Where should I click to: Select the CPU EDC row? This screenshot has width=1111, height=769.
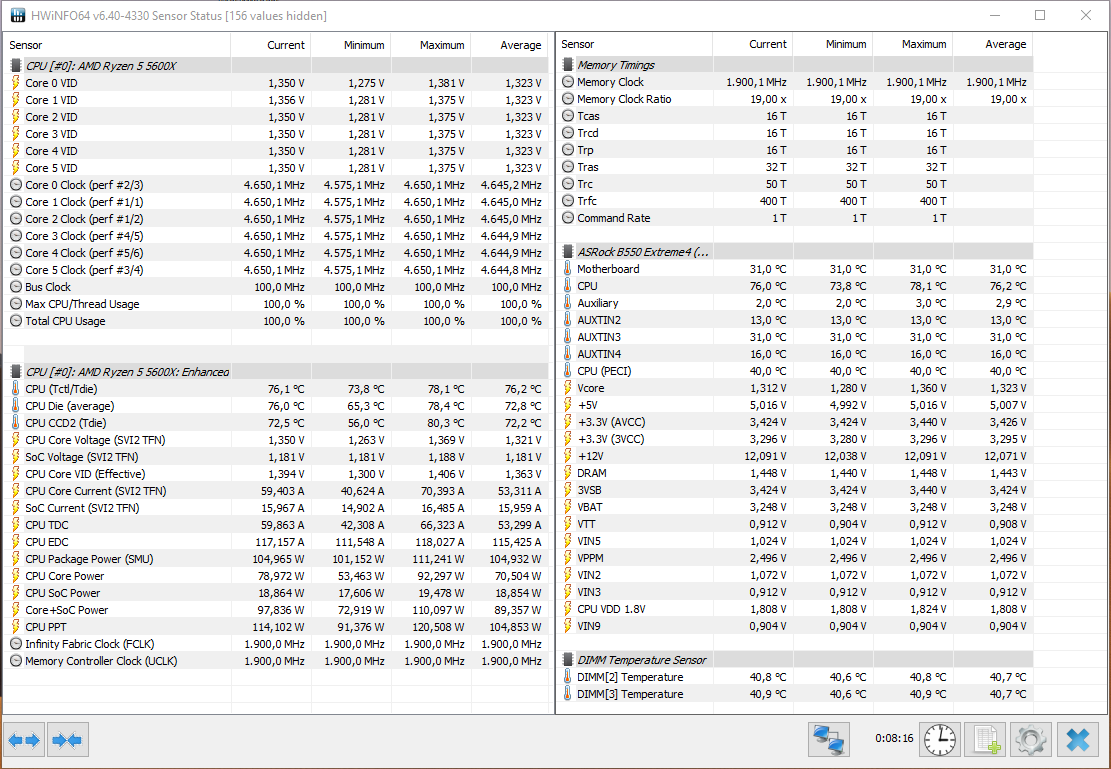pyautogui.click(x=276, y=542)
